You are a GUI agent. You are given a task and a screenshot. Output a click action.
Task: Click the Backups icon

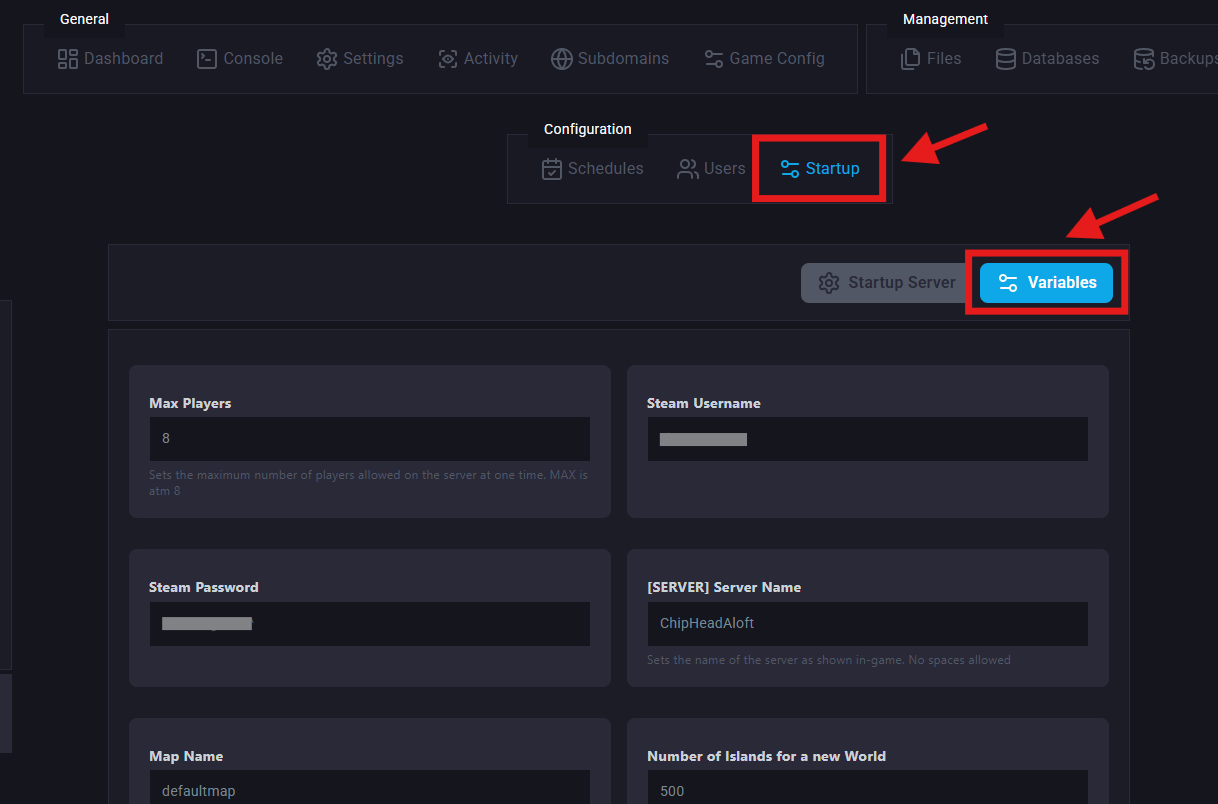pyautogui.click(x=1144, y=59)
